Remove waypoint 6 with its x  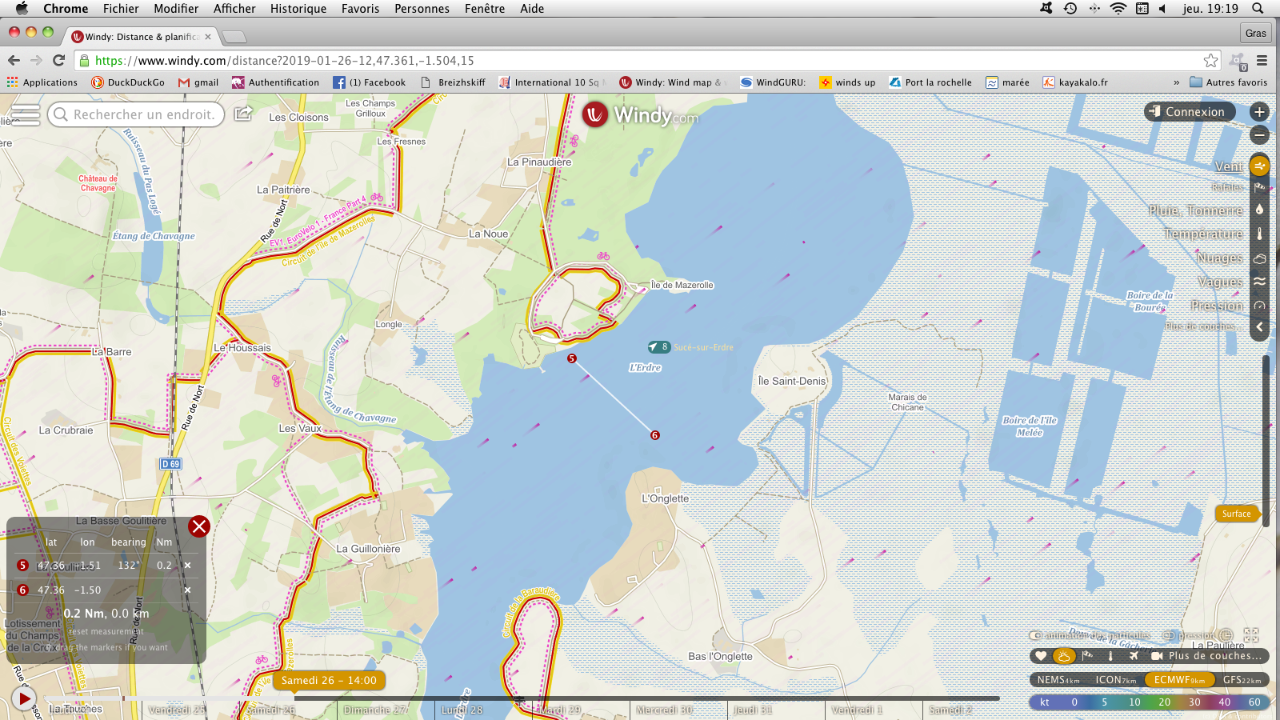point(187,590)
